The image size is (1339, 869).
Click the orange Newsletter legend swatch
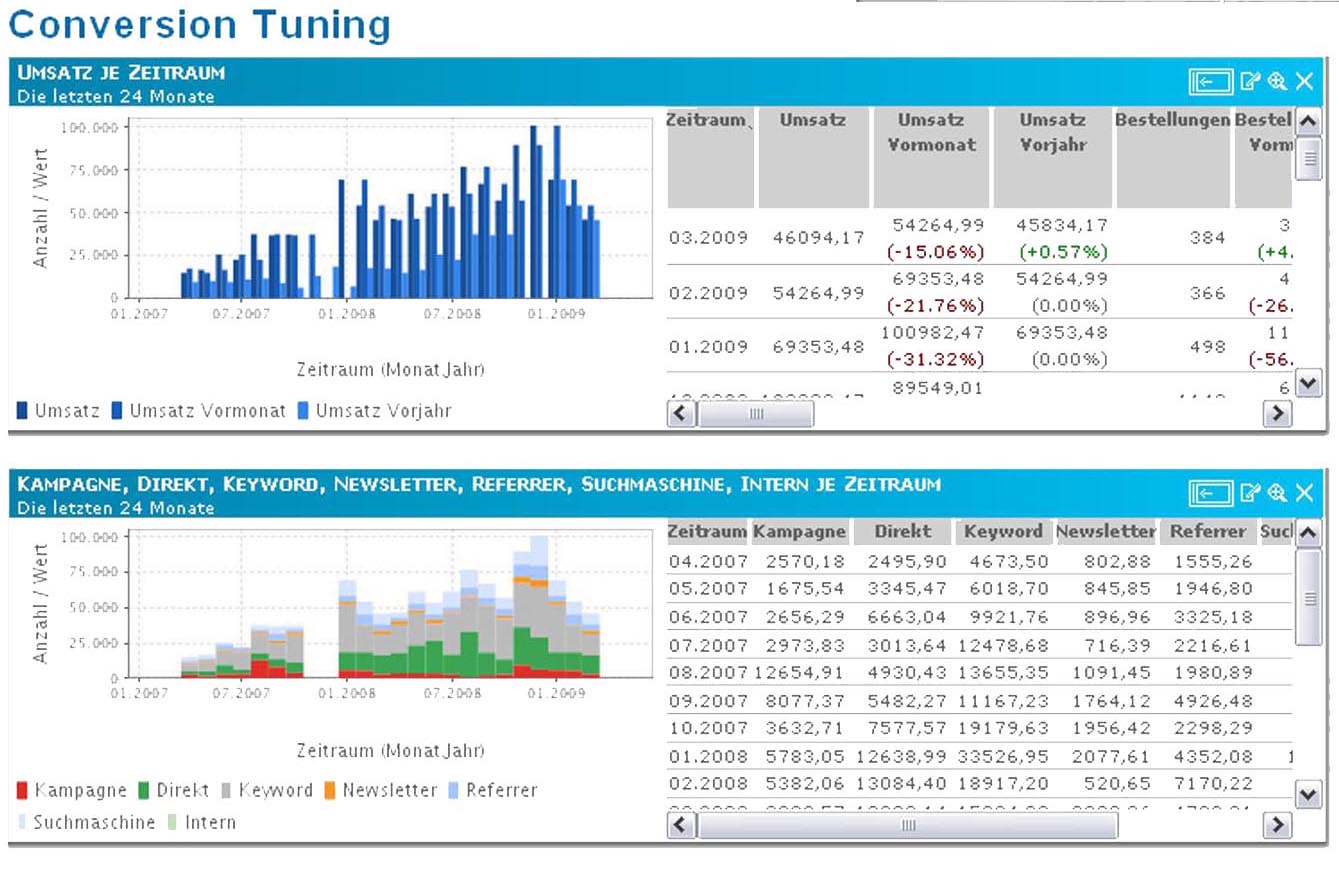point(330,790)
